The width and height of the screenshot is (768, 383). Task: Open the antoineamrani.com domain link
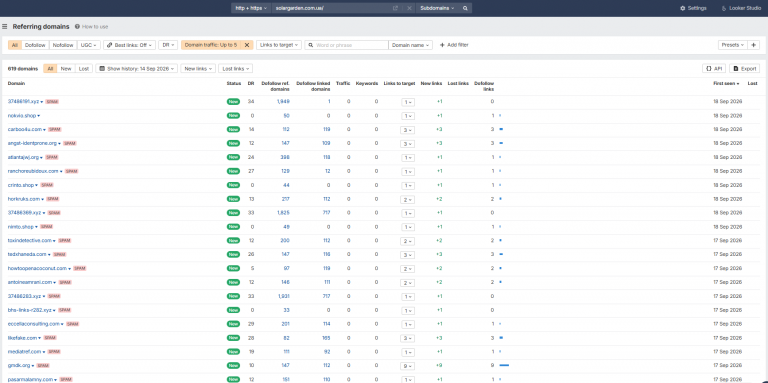click(x=30, y=282)
